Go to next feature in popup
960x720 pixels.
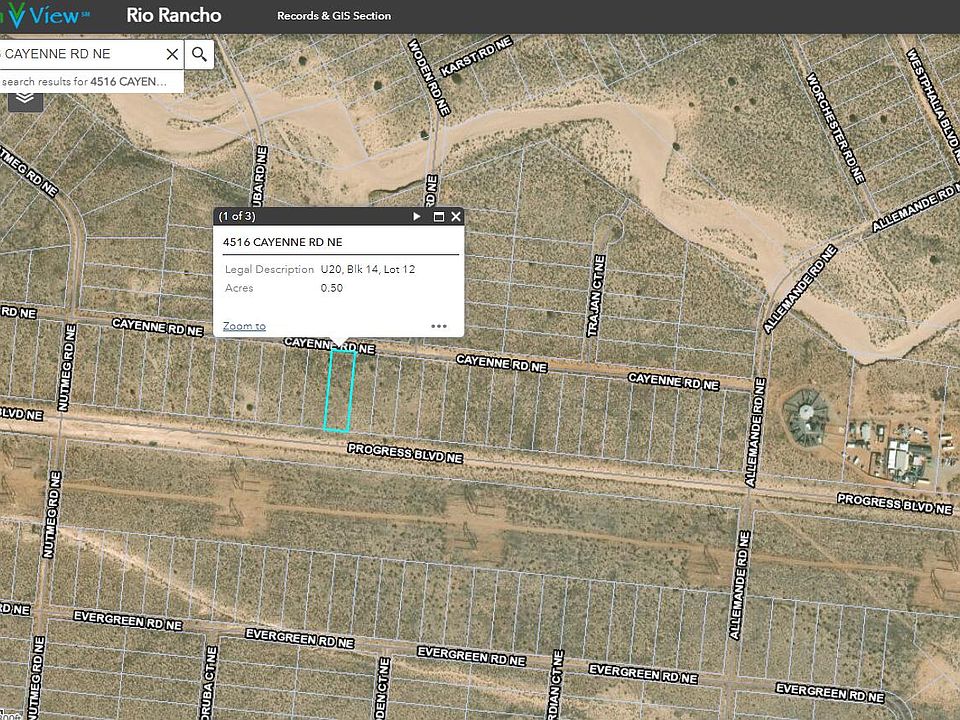pyautogui.click(x=417, y=216)
